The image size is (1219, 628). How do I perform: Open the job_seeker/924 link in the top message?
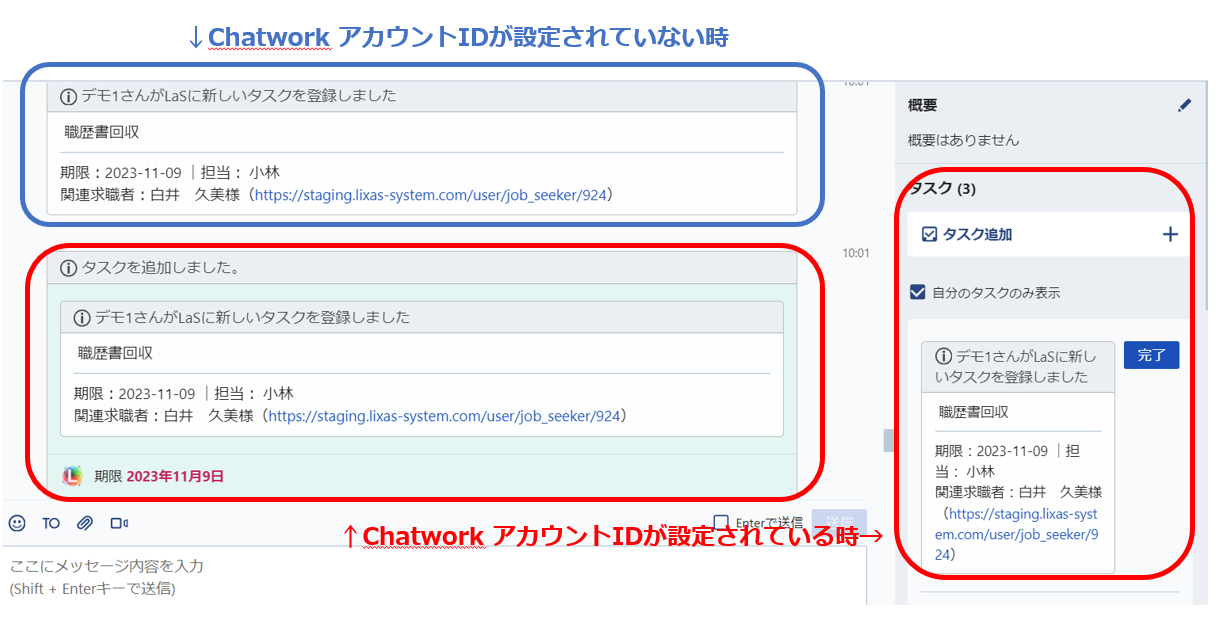pyautogui.click(x=429, y=194)
